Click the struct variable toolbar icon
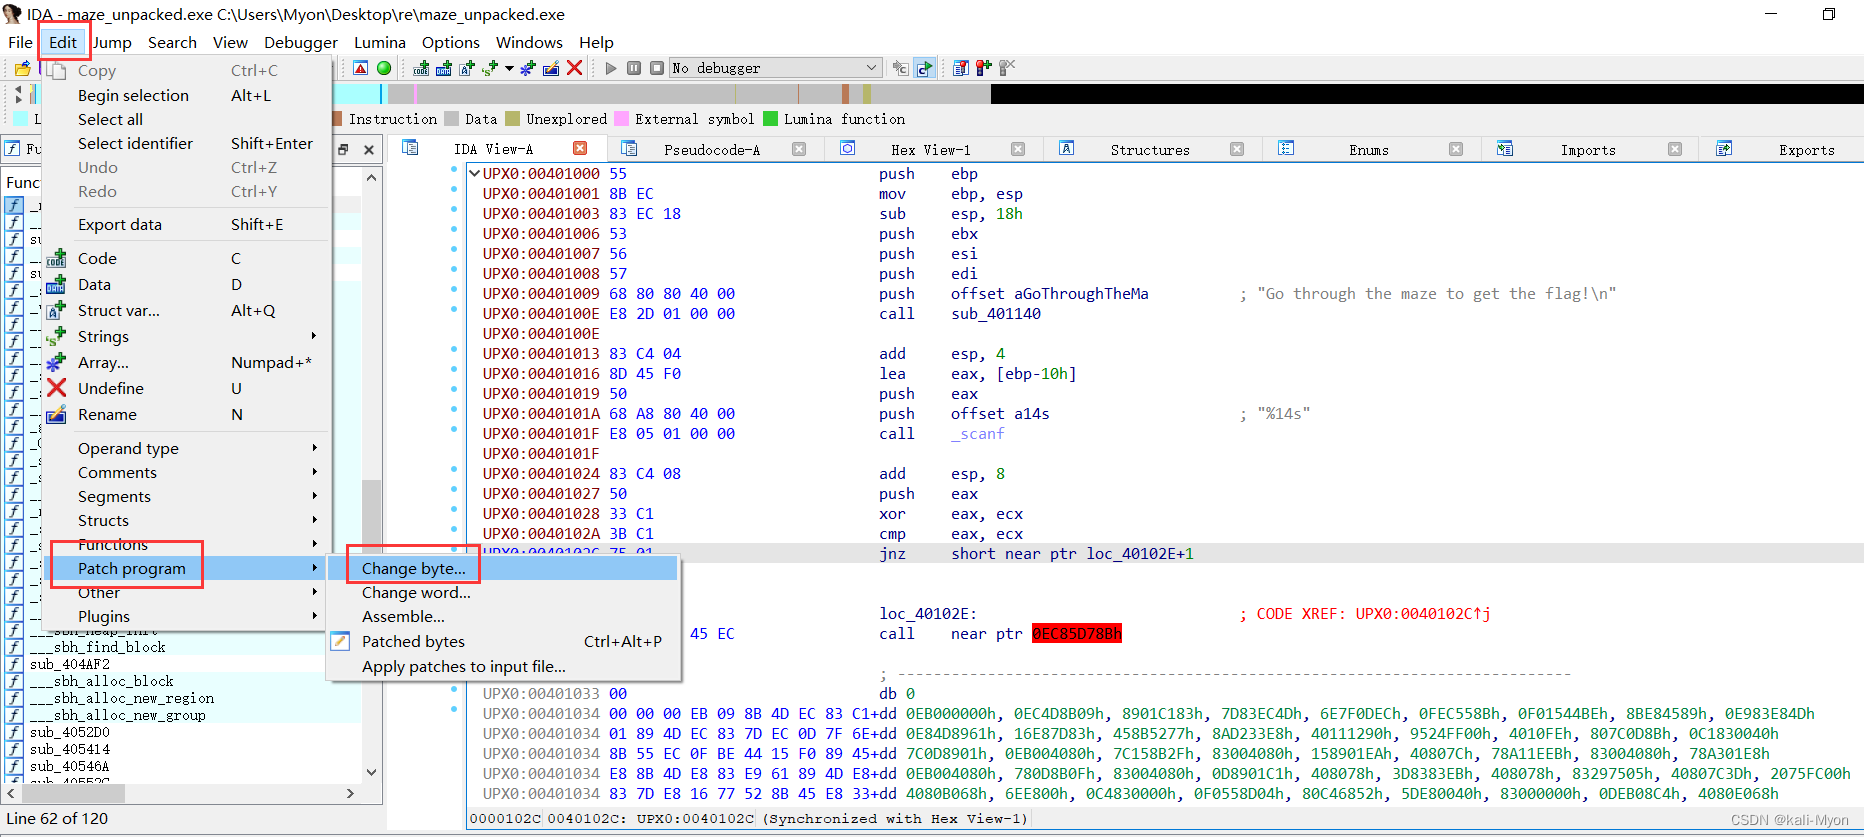Image resolution: width=1864 pixels, height=837 pixels. [467, 68]
